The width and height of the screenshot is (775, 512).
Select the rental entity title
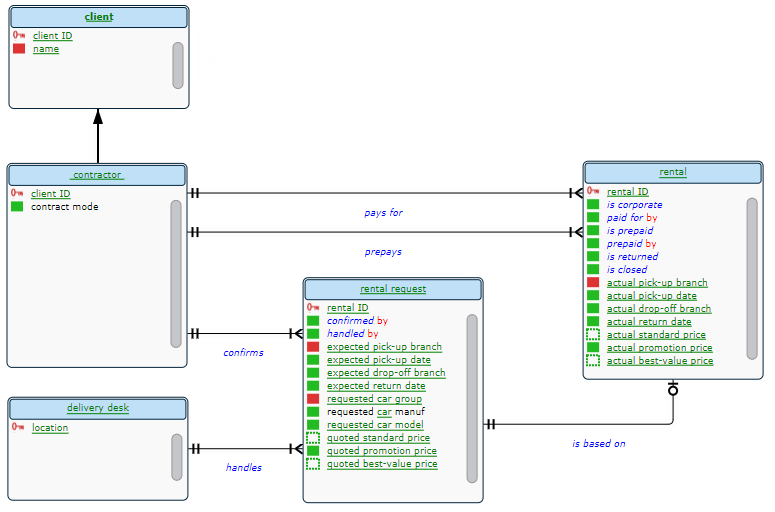click(x=672, y=171)
